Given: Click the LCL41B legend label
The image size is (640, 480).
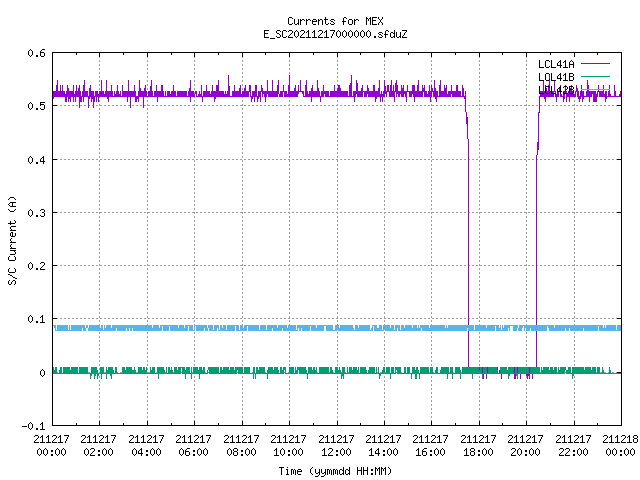Looking at the screenshot, I should [556, 77].
